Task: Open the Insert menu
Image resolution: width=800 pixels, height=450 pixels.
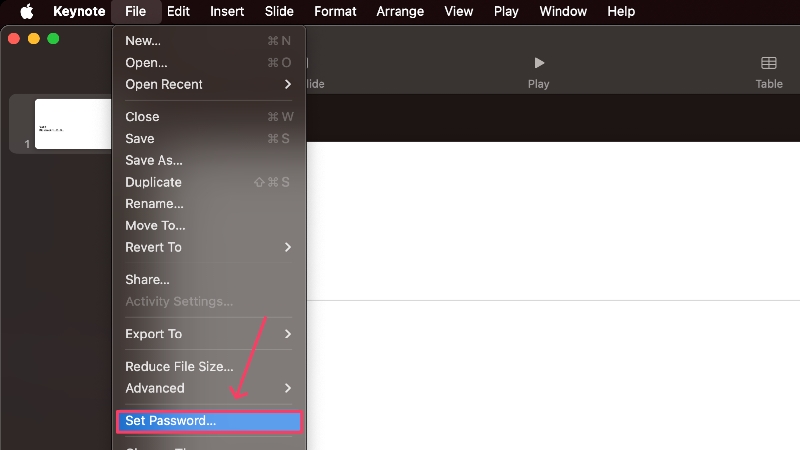Action: 227,11
